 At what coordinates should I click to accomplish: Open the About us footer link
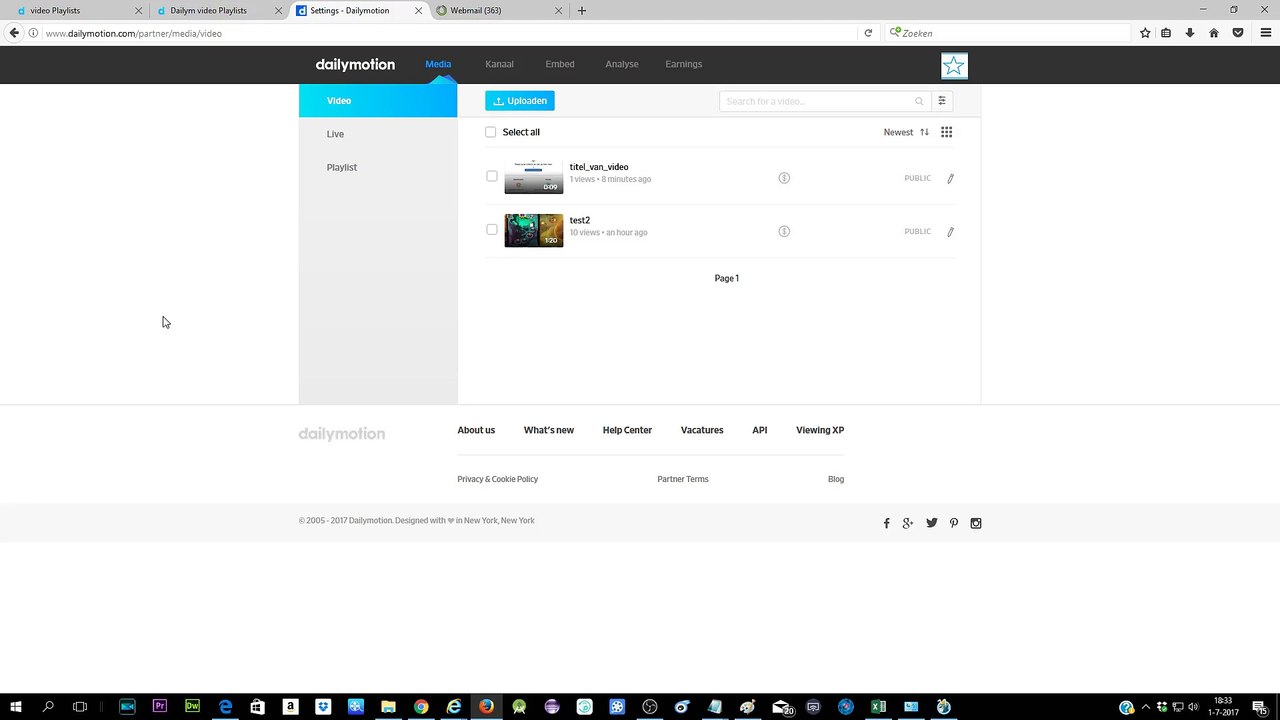[476, 430]
